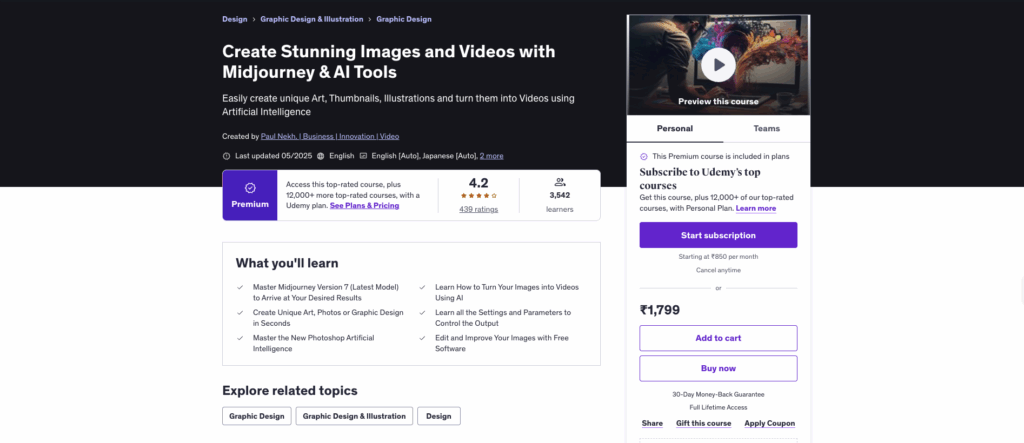Click the course preview thumbnail image

718,65
